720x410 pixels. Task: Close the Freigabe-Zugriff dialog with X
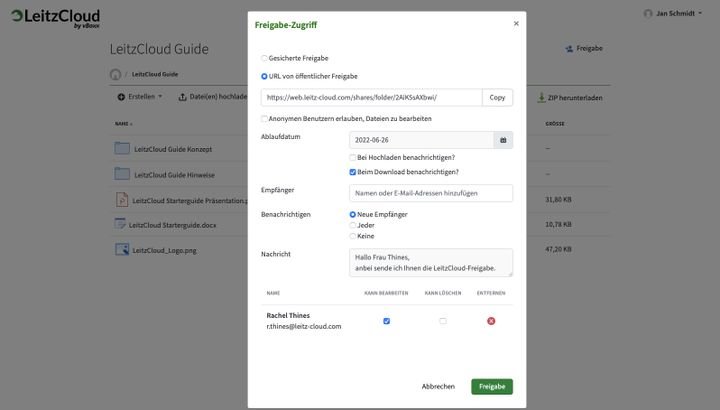click(516, 23)
